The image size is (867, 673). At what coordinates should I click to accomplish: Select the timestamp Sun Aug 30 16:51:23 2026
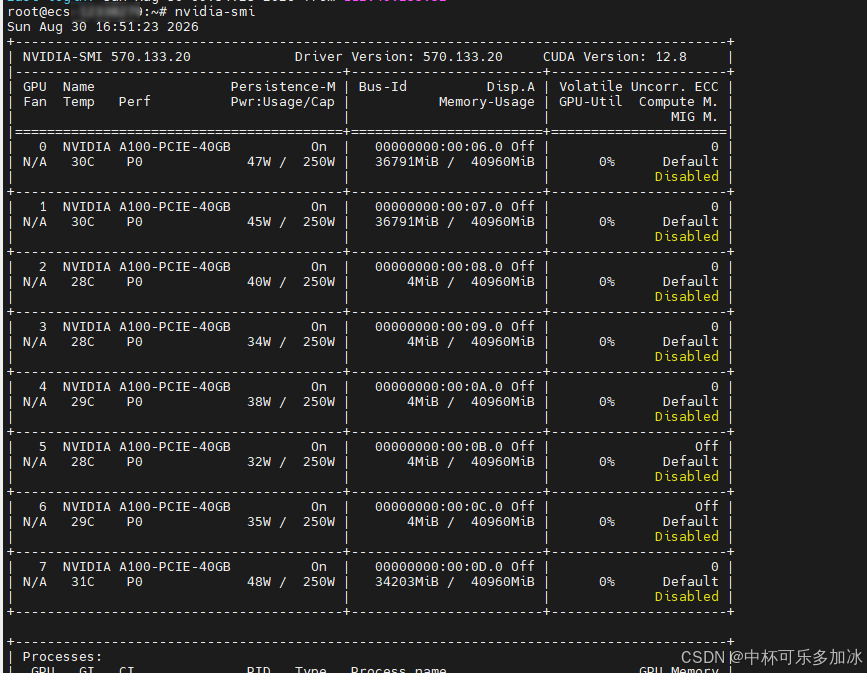coord(103,27)
